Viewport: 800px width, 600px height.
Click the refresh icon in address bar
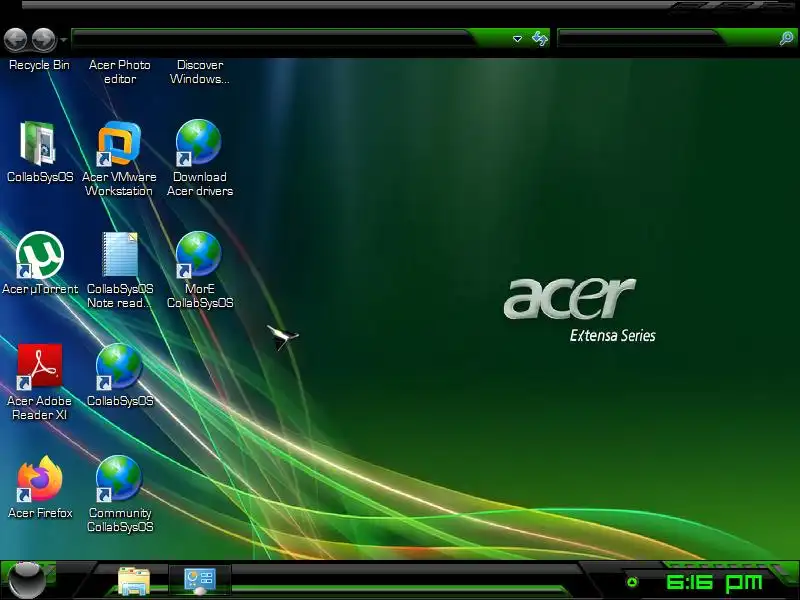(539, 38)
